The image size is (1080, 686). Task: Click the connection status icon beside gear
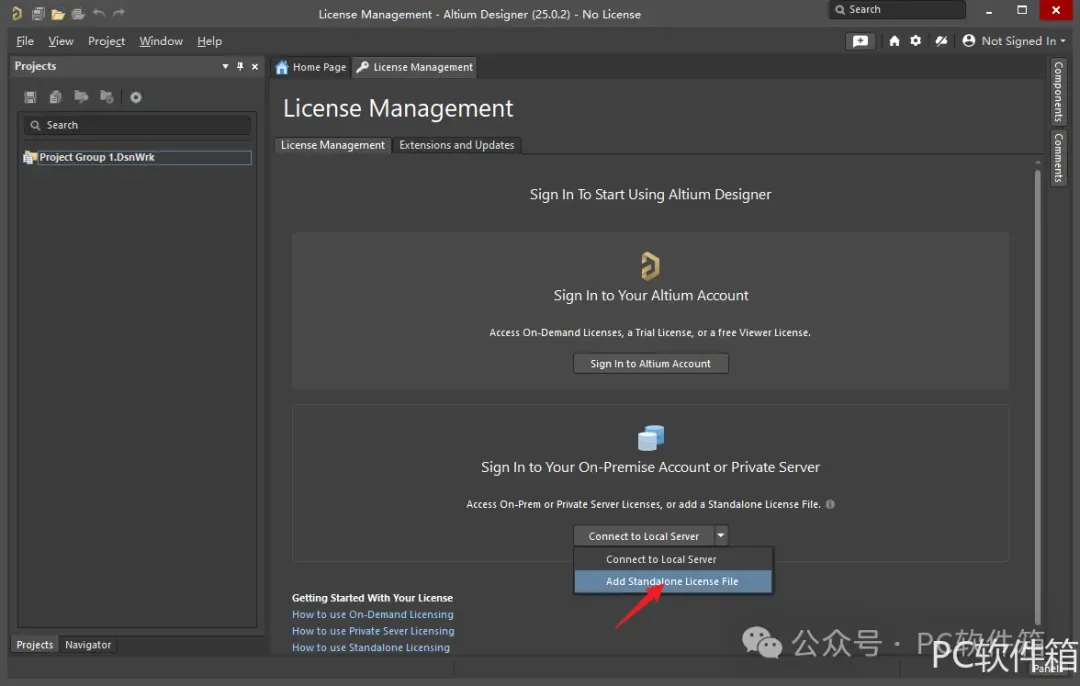click(941, 41)
